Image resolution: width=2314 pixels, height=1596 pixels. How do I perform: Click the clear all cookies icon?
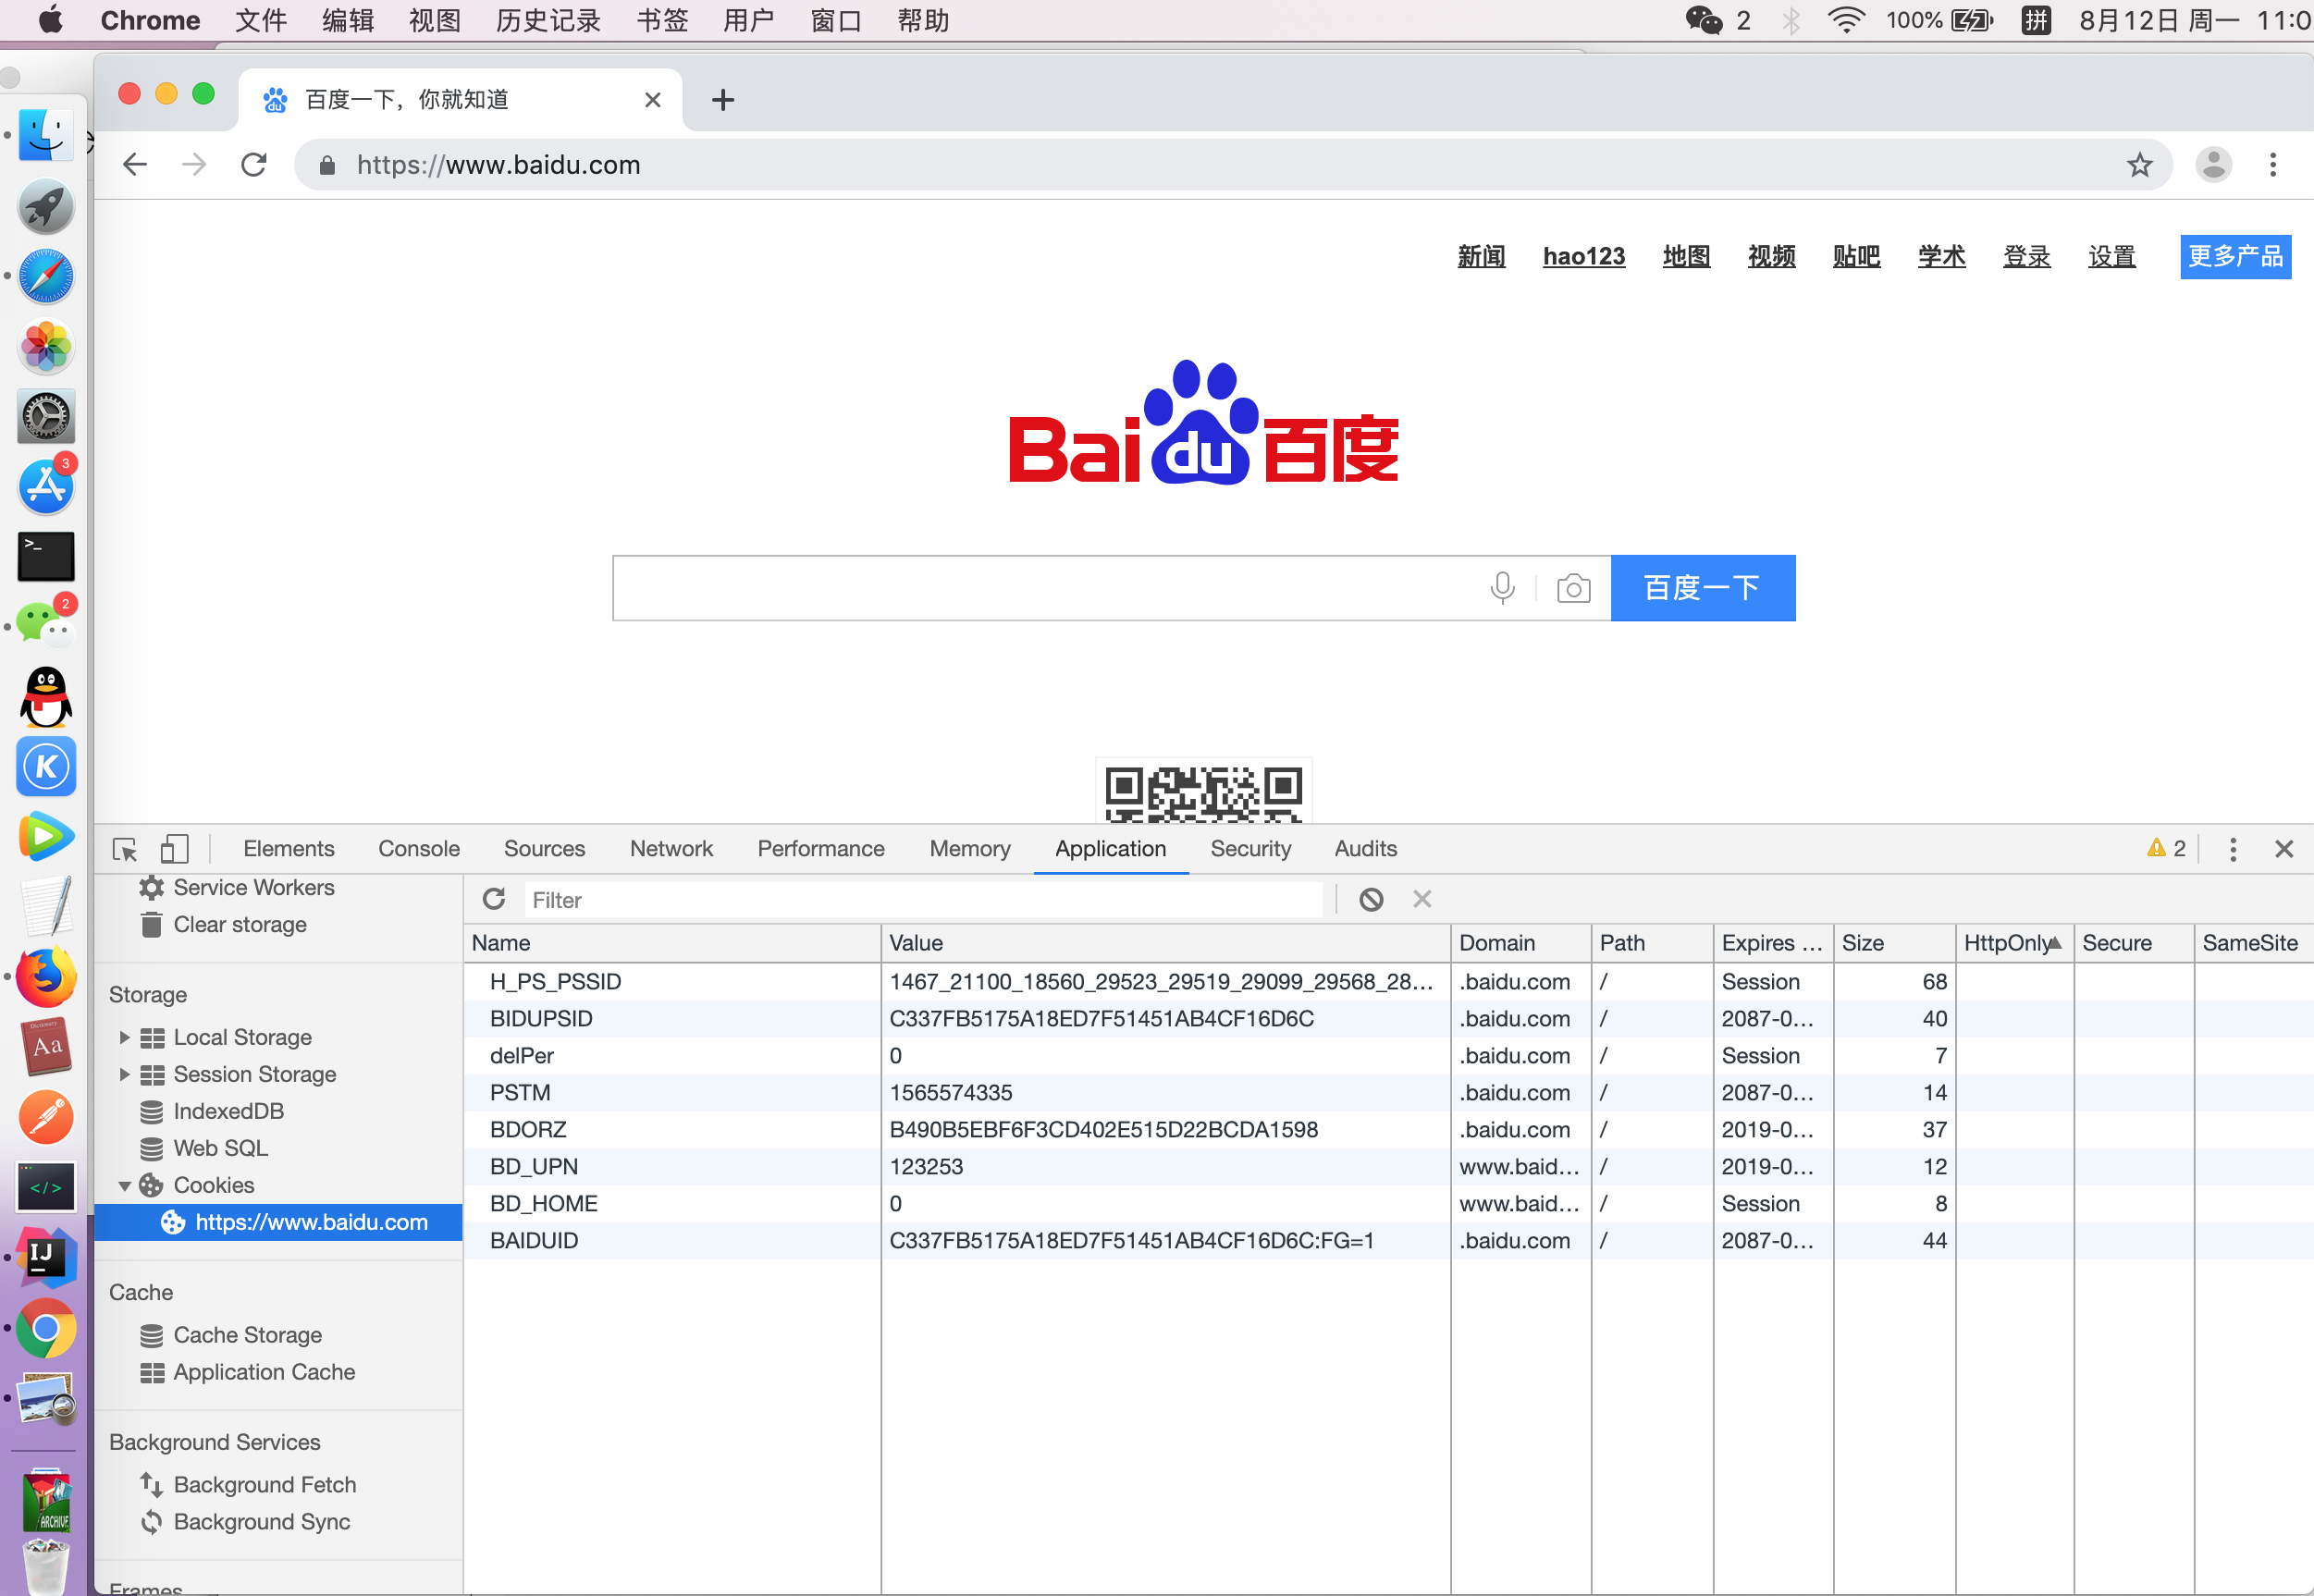pos(1371,899)
